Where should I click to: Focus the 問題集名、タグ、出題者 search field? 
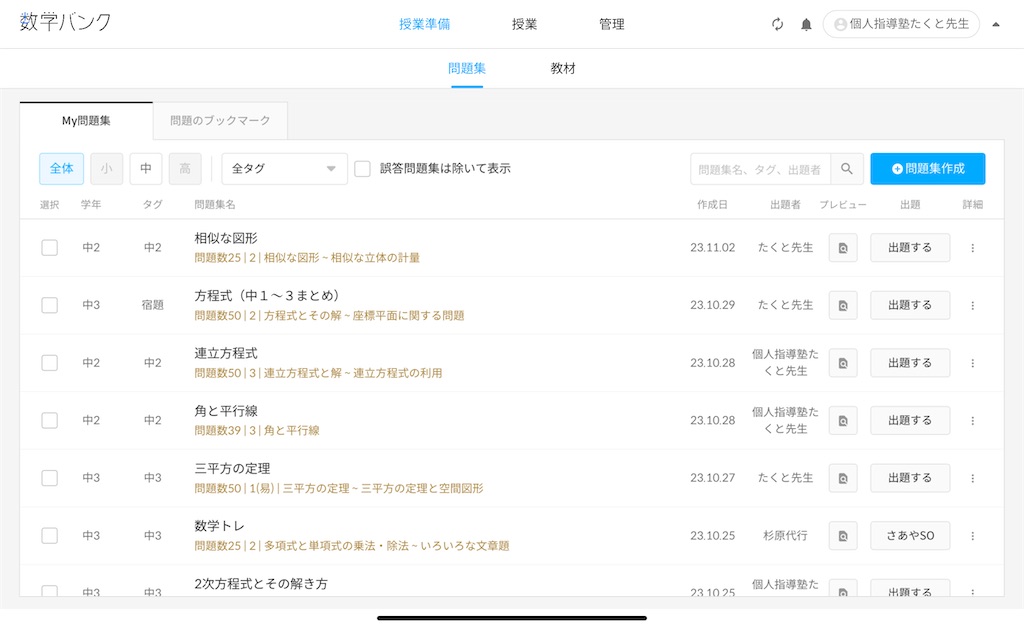click(760, 169)
